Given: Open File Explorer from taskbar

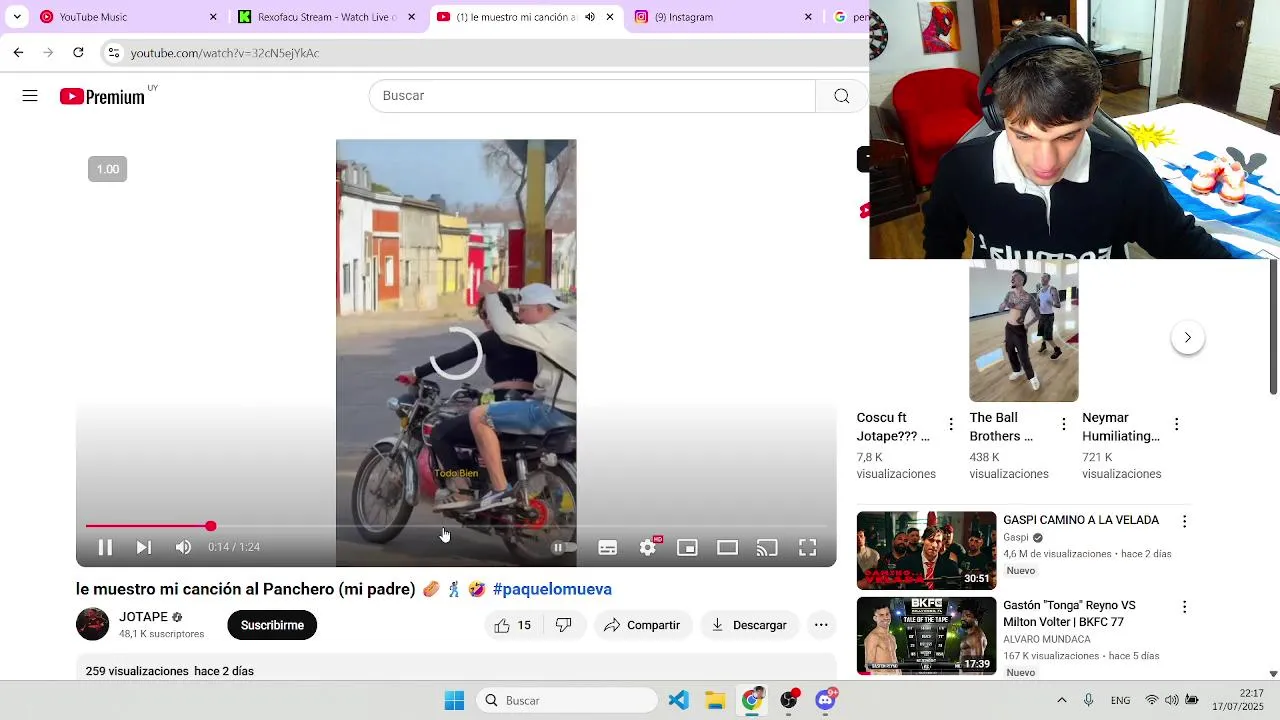Looking at the screenshot, I should click(715, 701).
